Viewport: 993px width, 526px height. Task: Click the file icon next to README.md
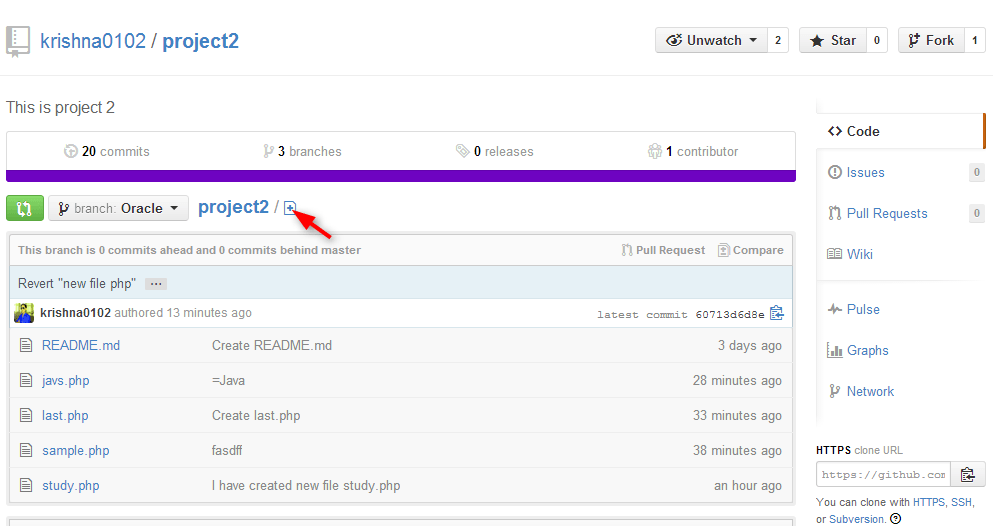click(x=26, y=346)
